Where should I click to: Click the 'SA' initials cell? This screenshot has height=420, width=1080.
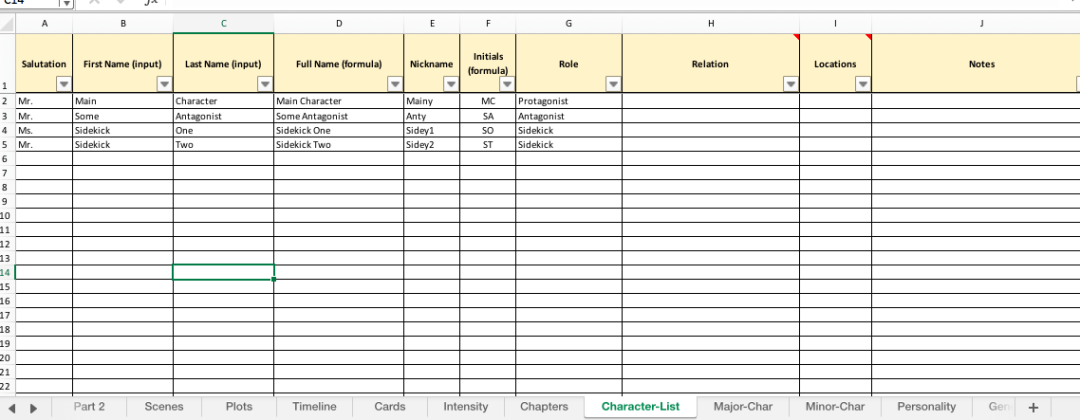point(488,116)
